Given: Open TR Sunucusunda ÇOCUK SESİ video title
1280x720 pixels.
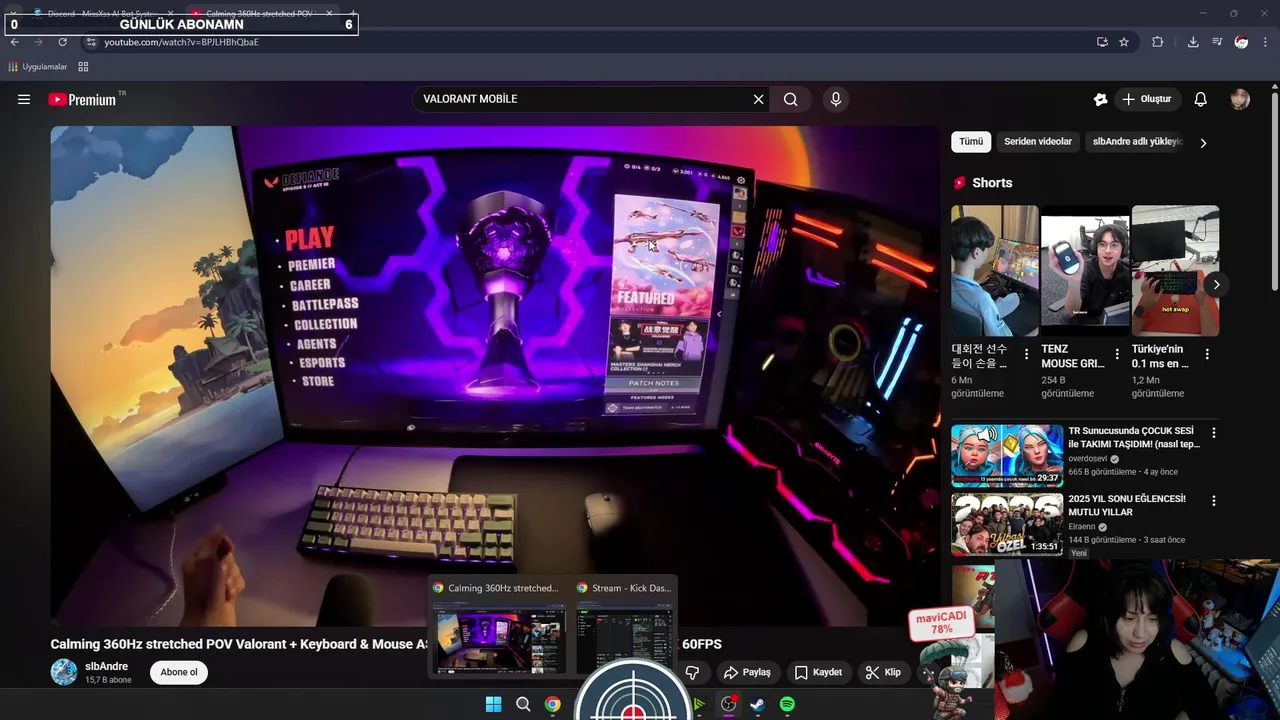Looking at the screenshot, I should tap(1134, 437).
